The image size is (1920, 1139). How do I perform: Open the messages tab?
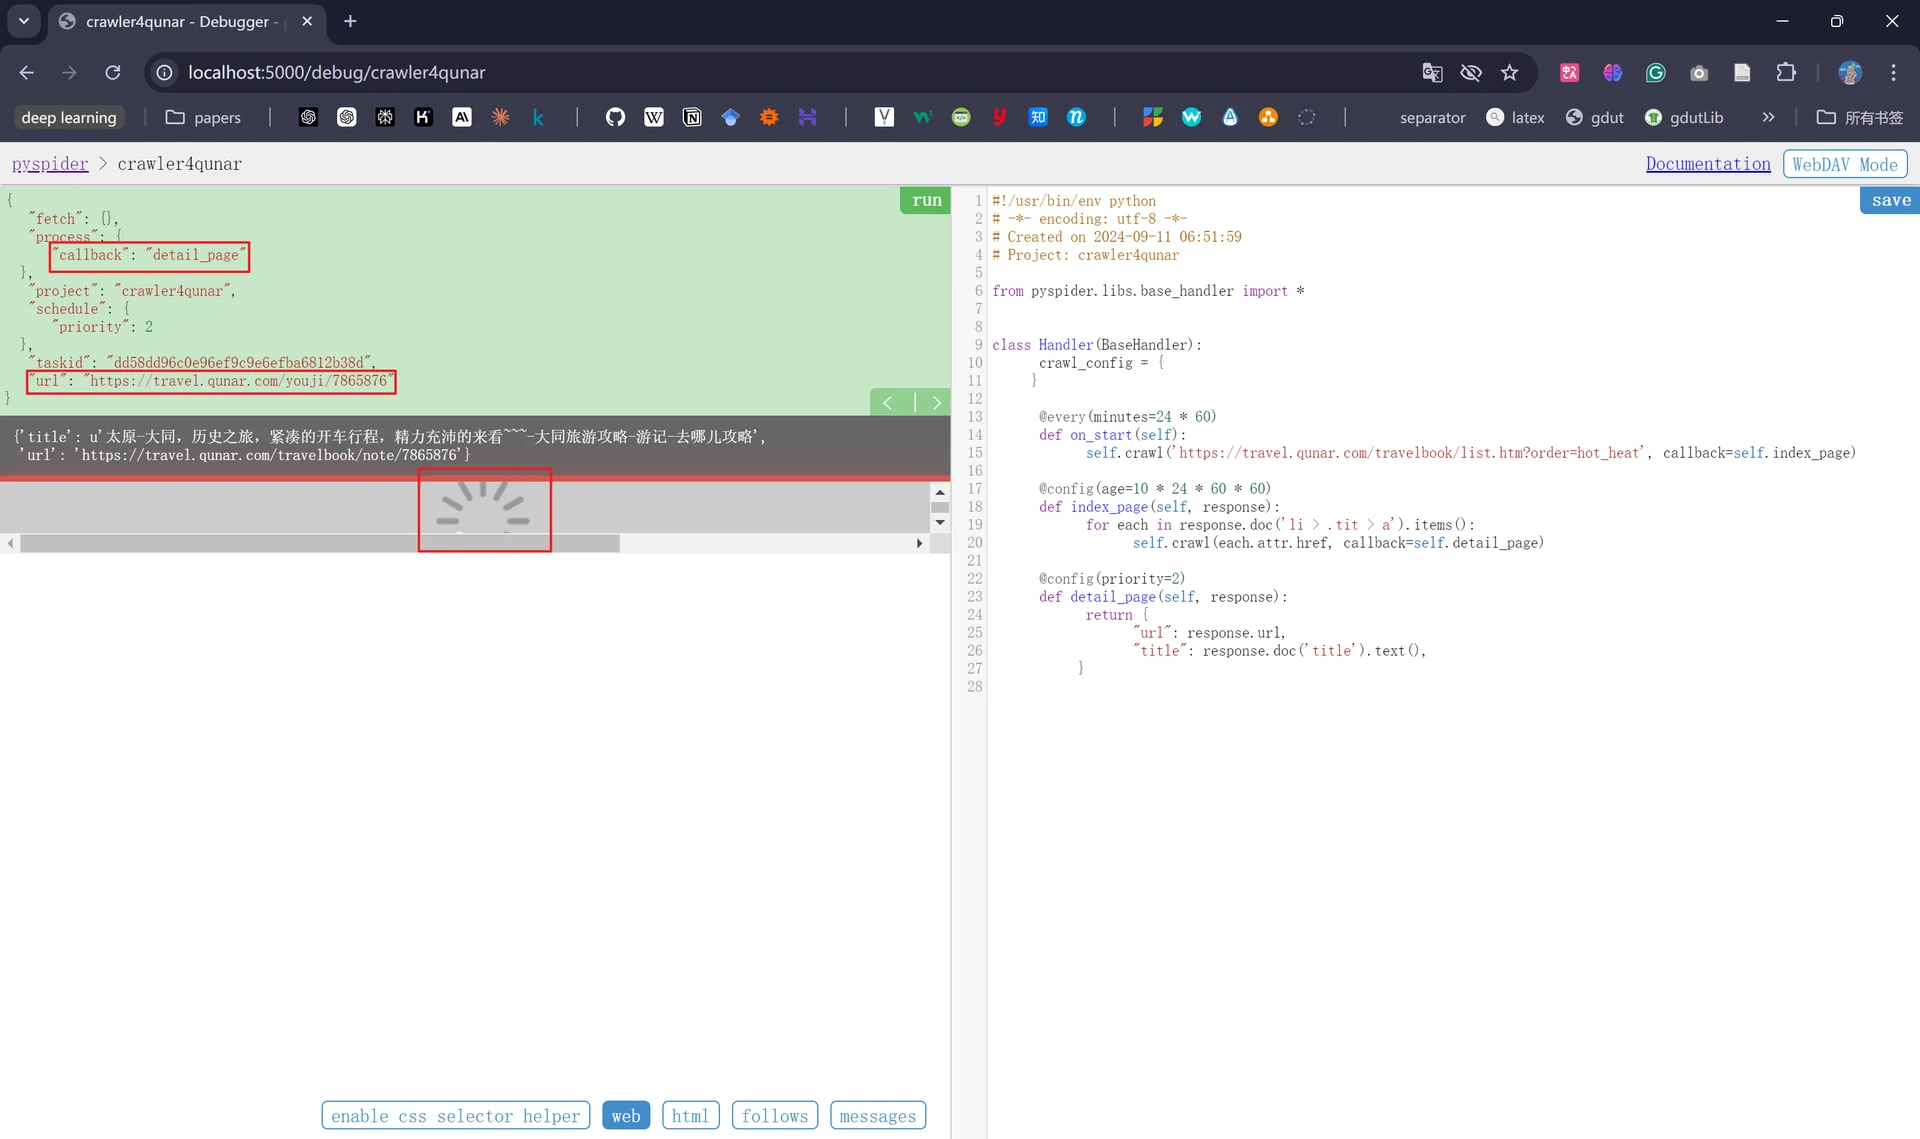pos(878,1115)
